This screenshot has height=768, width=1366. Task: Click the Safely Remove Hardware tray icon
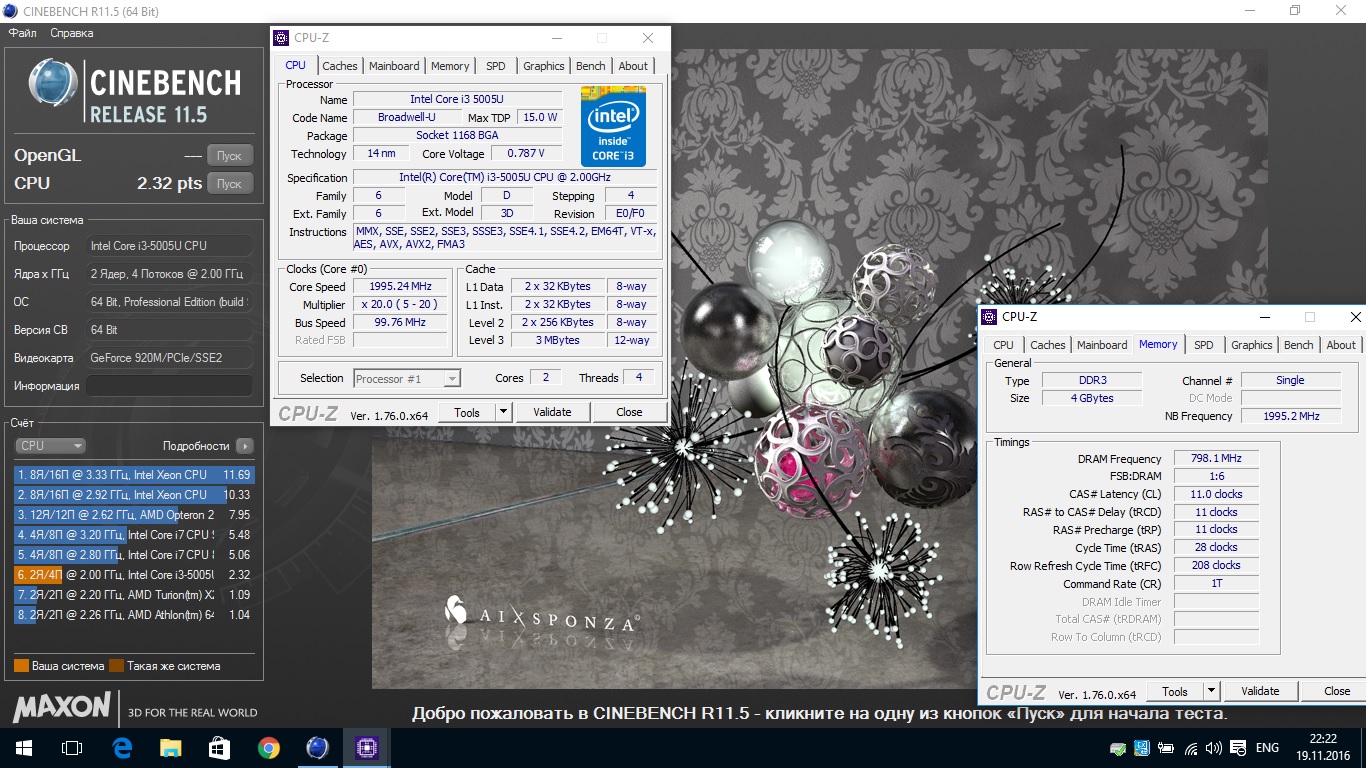[1119, 748]
